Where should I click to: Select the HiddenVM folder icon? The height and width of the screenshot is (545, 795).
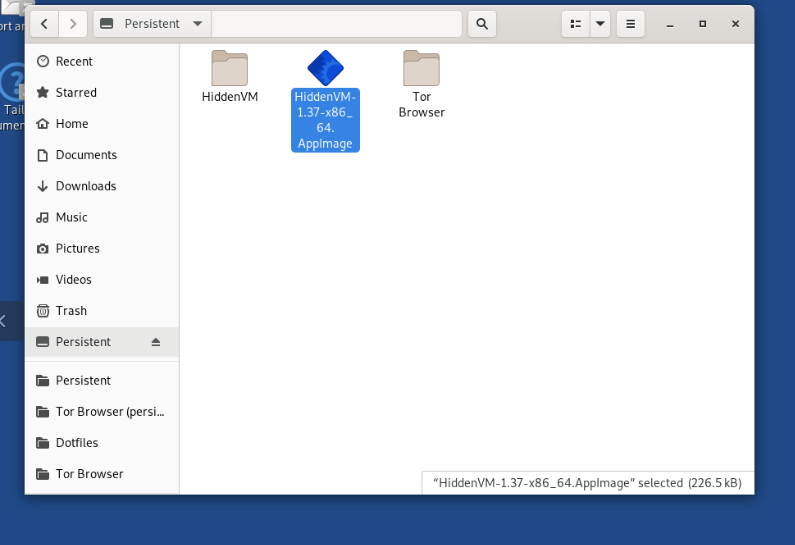tap(230, 68)
